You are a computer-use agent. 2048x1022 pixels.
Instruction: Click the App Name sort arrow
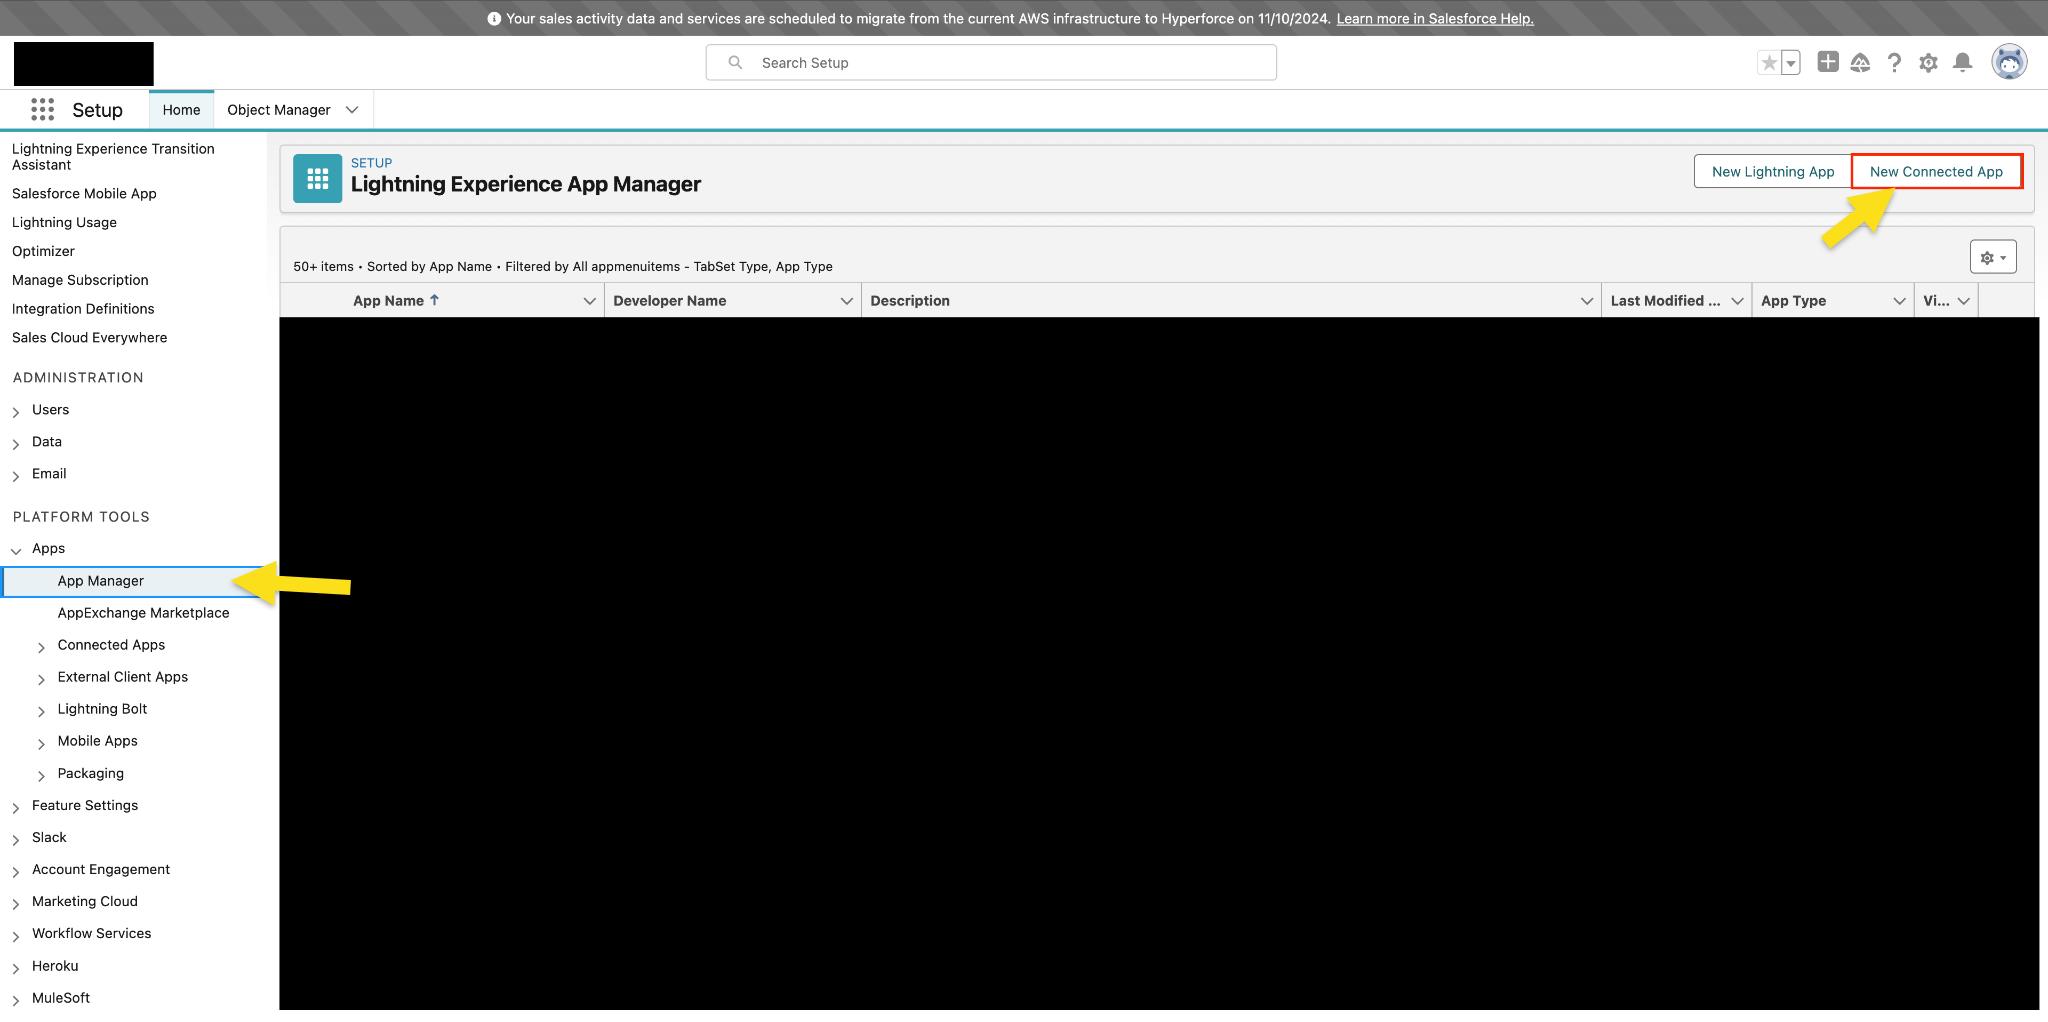pyautogui.click(x=435, y=300)
